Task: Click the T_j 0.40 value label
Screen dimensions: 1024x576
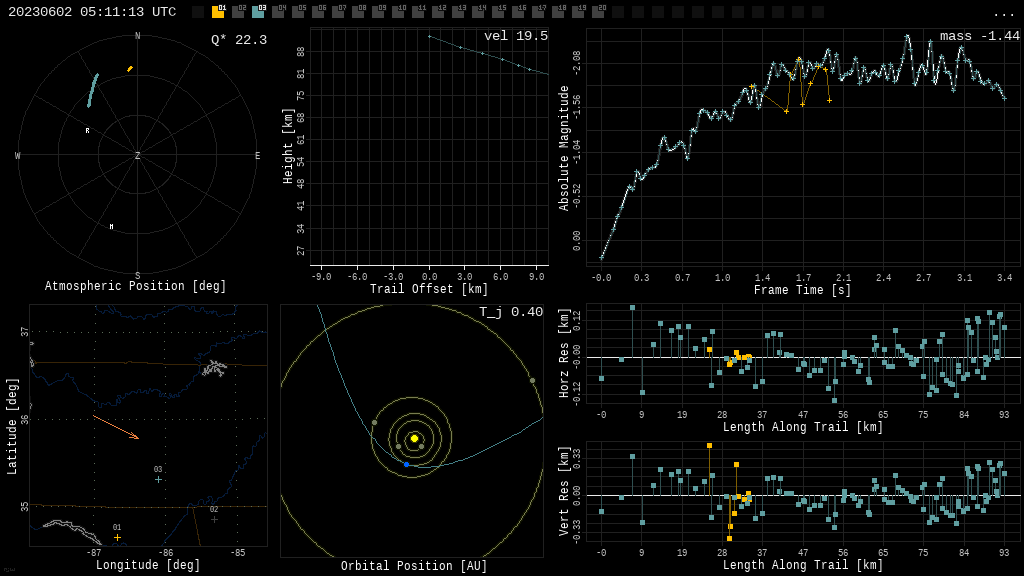Action: pos(510,312)
